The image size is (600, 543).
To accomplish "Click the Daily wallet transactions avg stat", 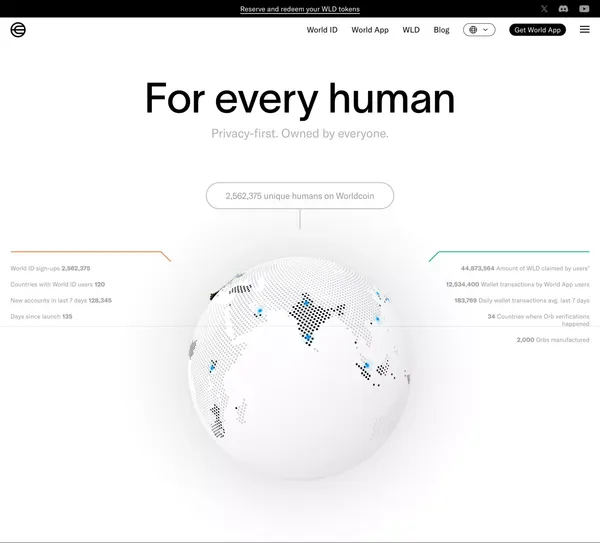I will click(x=522, y=300).
